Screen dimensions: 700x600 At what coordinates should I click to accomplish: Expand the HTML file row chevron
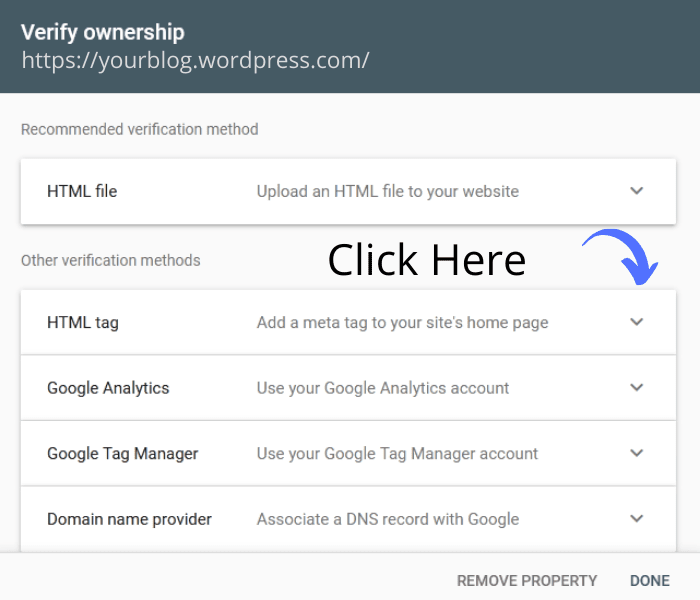tap(637, 191)
